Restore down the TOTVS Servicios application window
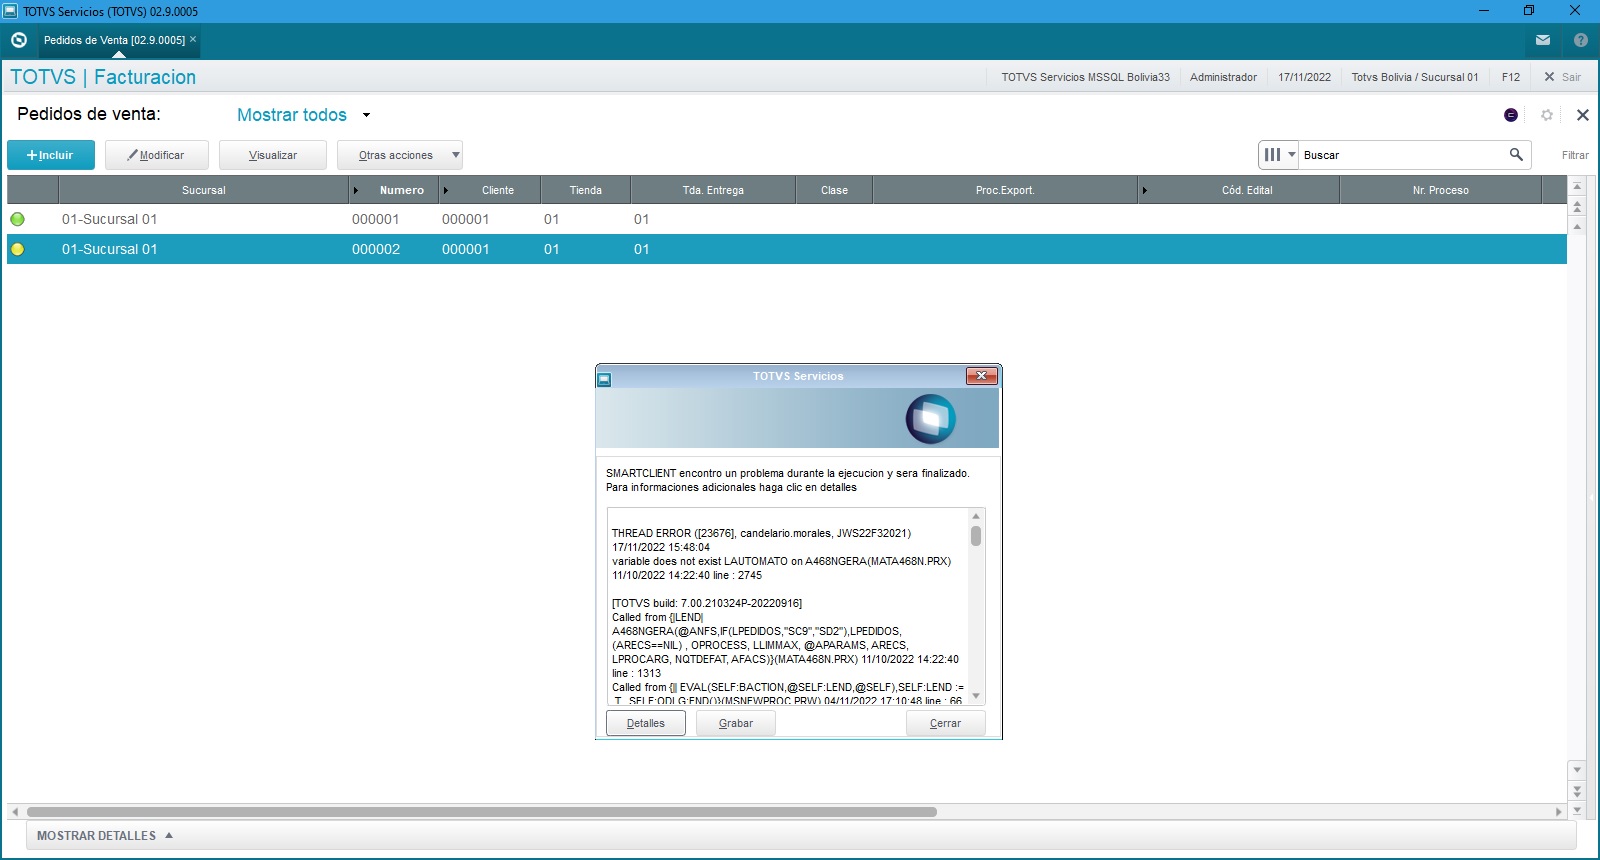 click(1529, 11)
